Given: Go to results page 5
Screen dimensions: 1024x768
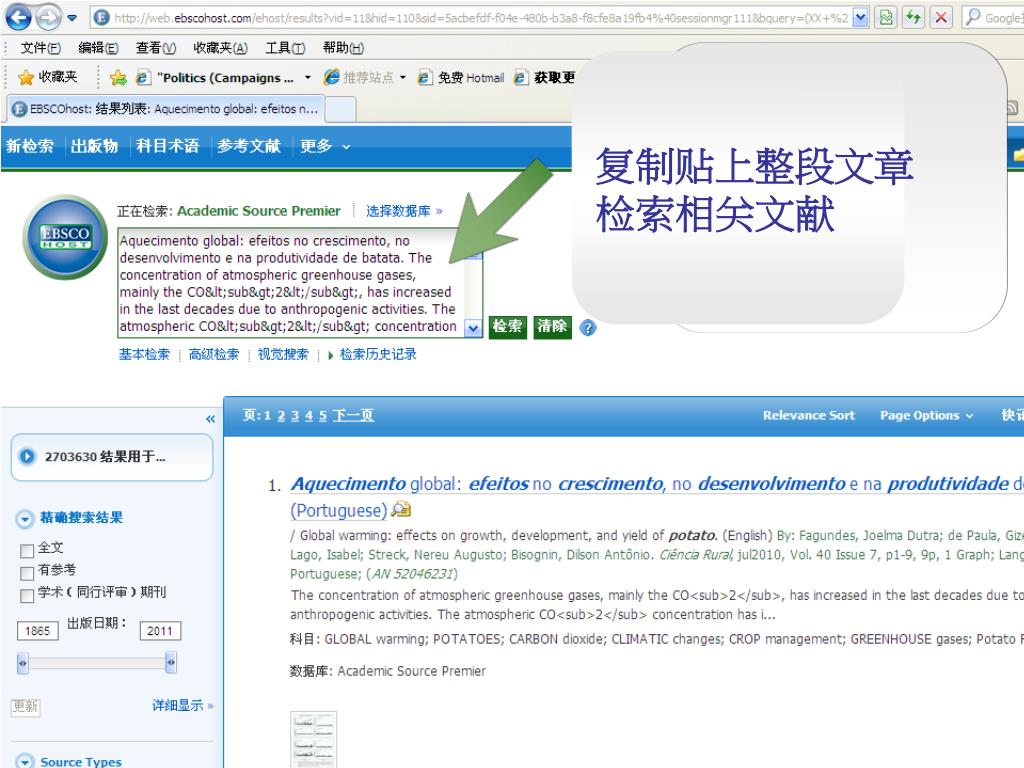Looking at the screenshot, I should tap(323, 416).
